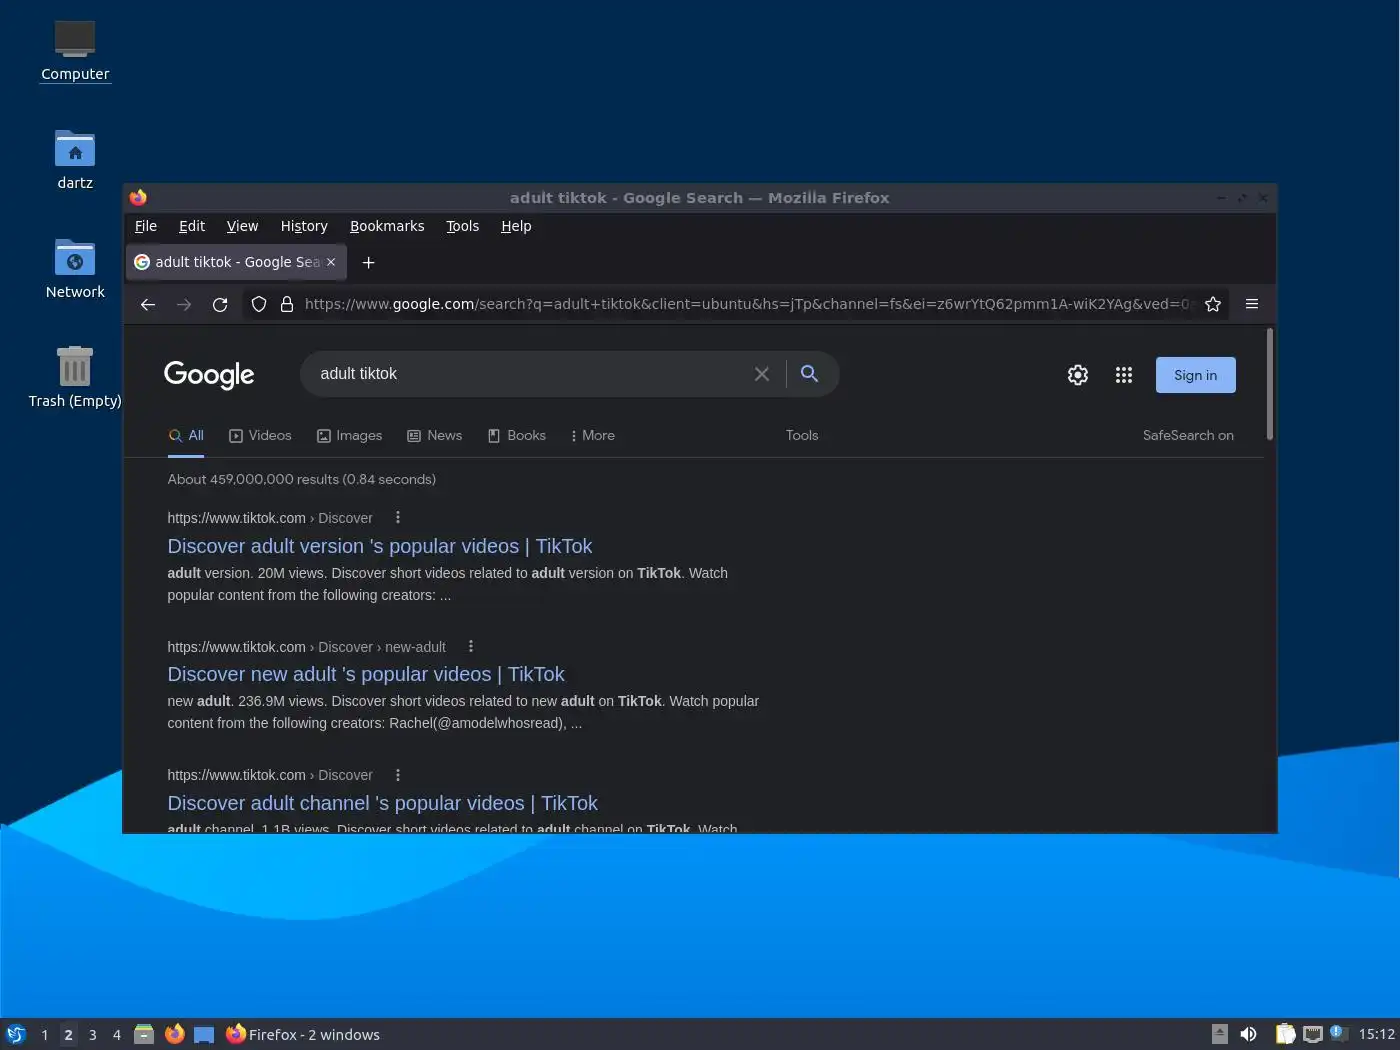Click the Firefox forward arrow
The image size is (1400, 1050).
pos(184,305)
